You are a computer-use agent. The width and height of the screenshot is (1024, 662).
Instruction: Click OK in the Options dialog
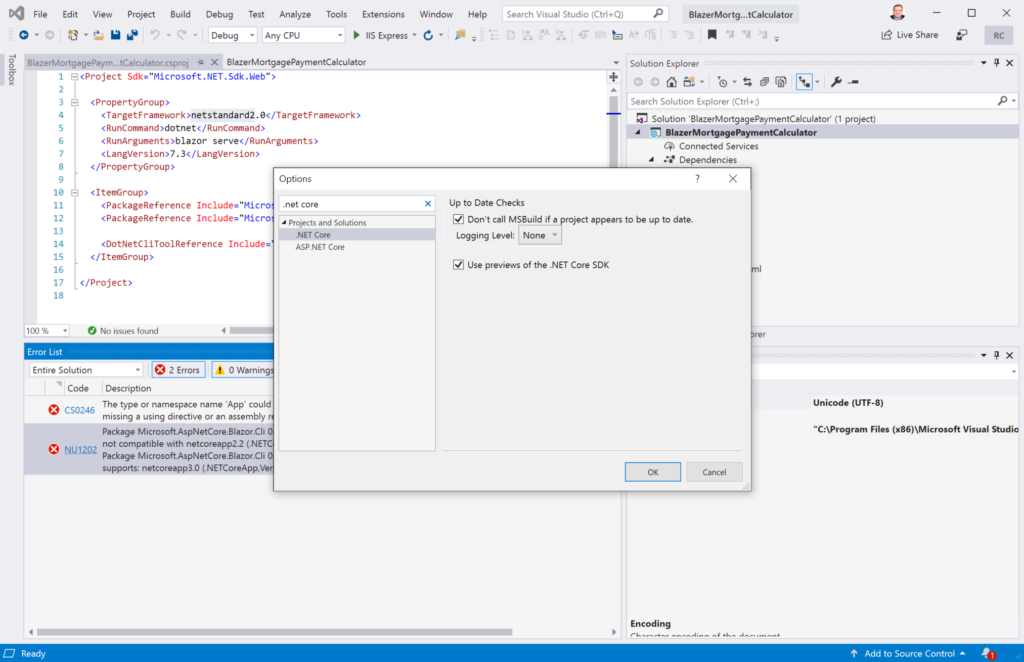[x=652, y=472]
